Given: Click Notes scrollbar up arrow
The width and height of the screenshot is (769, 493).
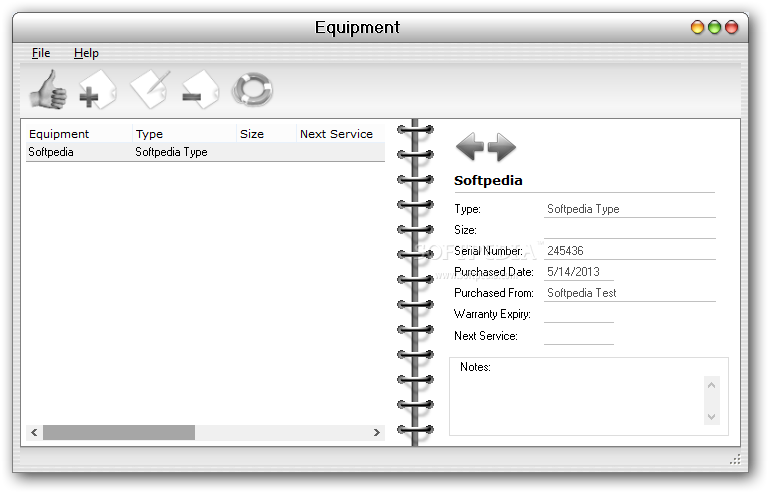Looking at the screenshot, I should pos(712,385).
